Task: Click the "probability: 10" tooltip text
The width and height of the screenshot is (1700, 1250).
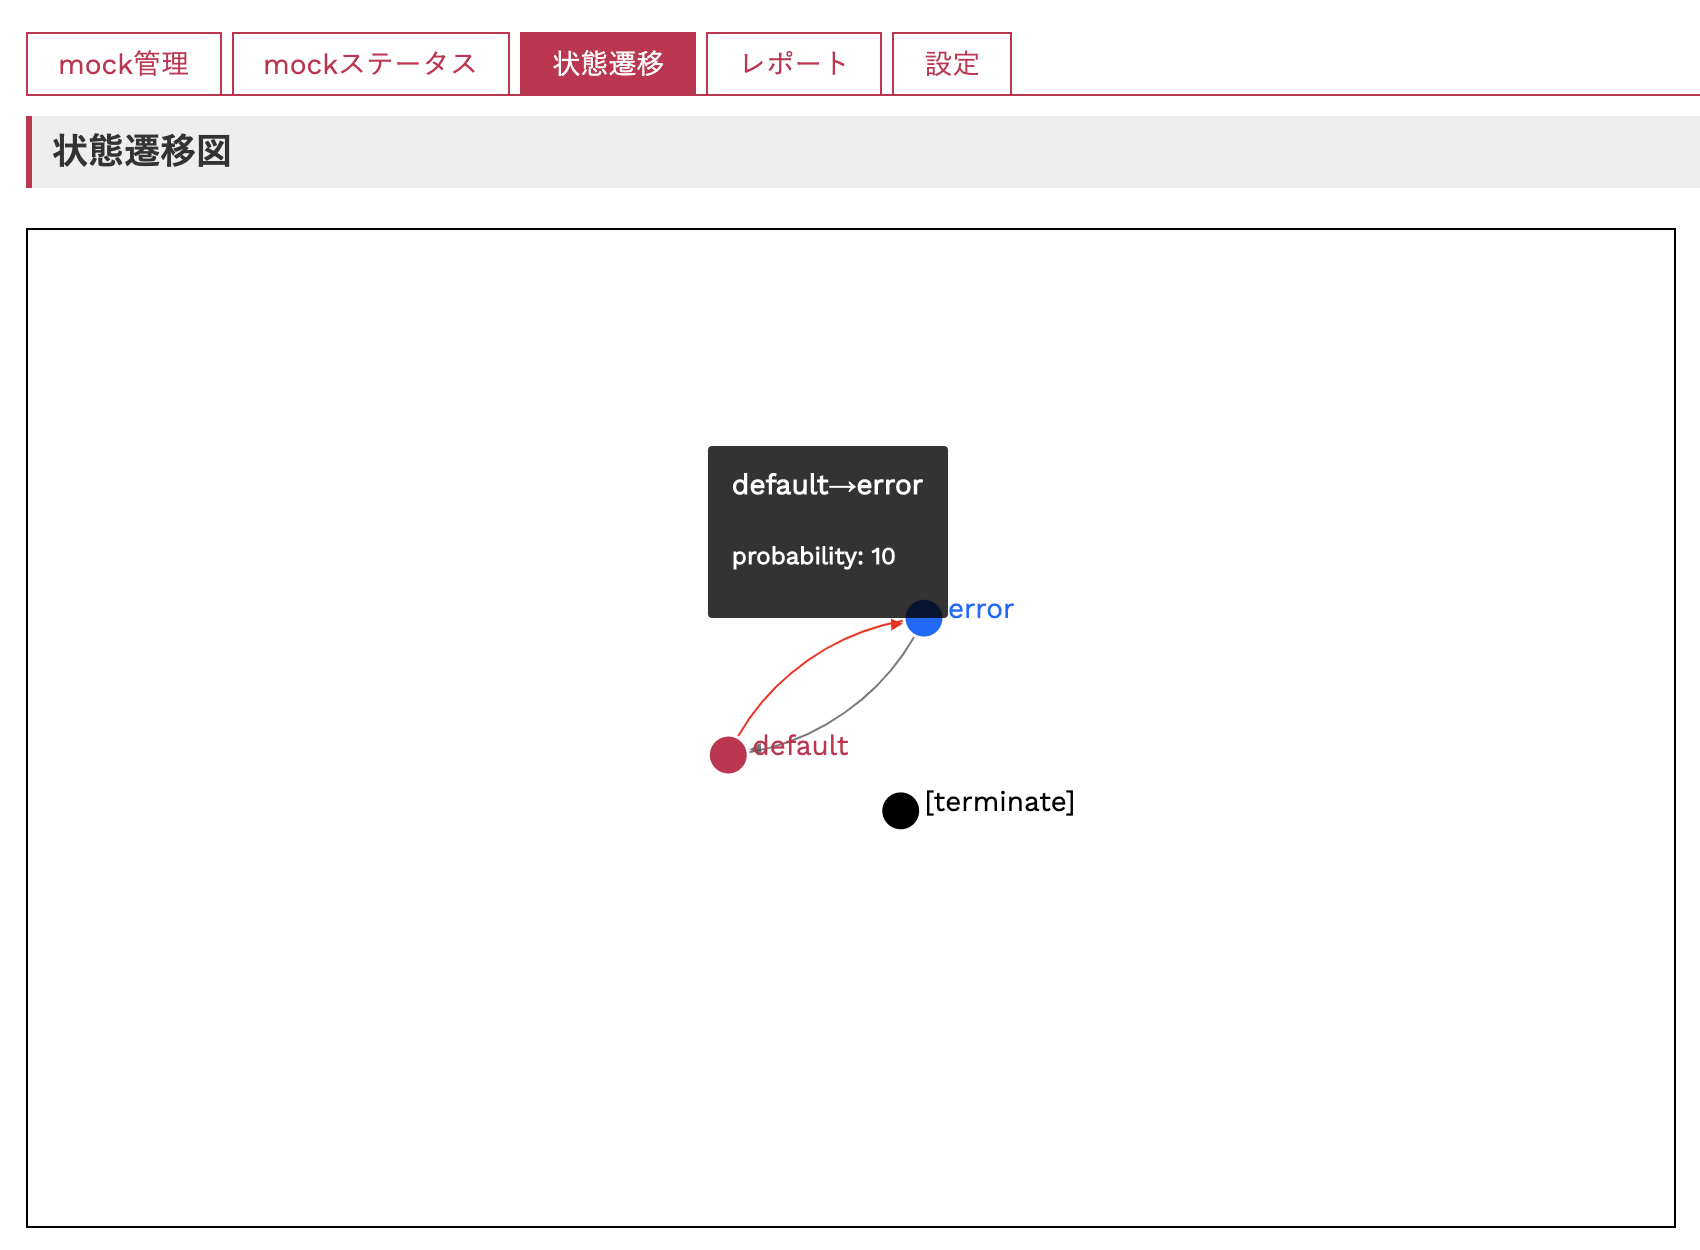Action: 813,556
